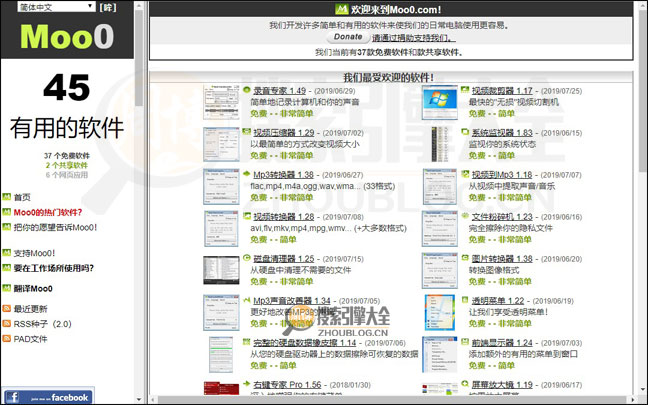Click the small icon before 视频裁剪器 title

click(x=465, y=90)
